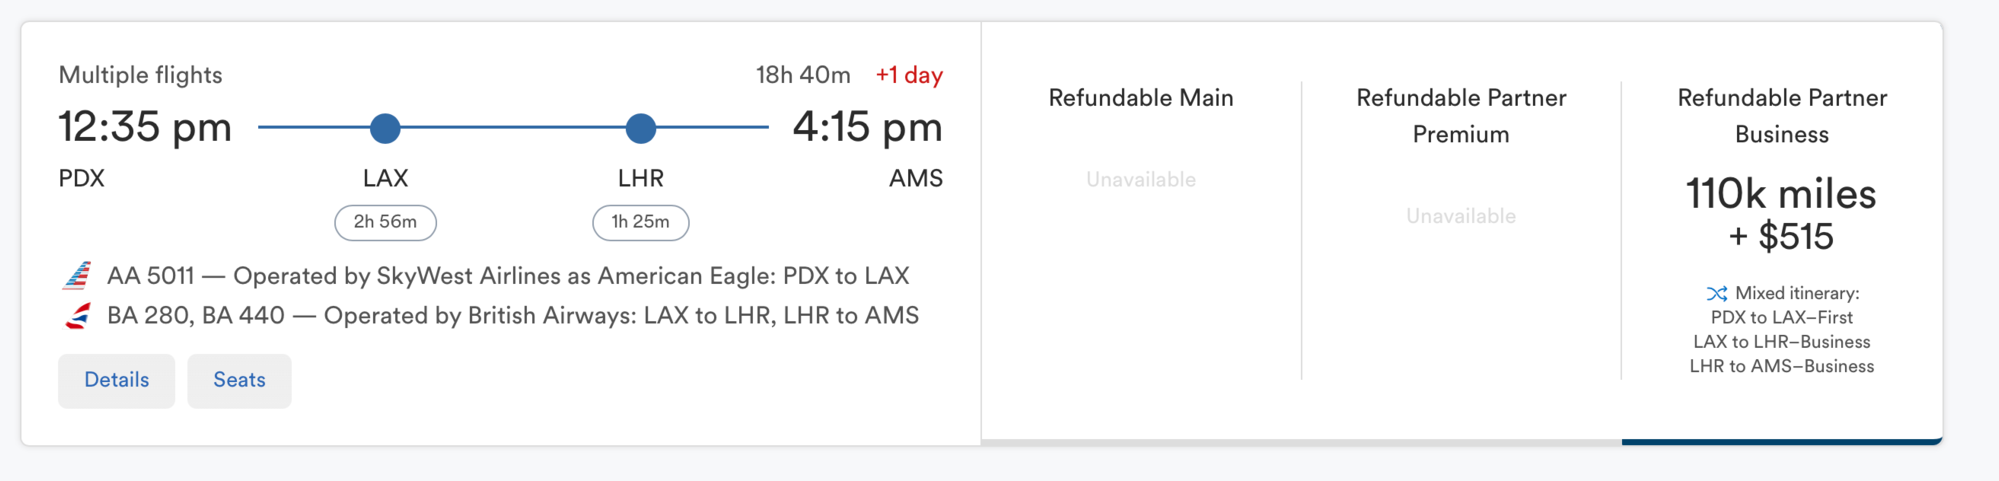Select the 110k miles + $515 fare
The width and height of the screenshot is (1999, 481).
point(1781,214)
